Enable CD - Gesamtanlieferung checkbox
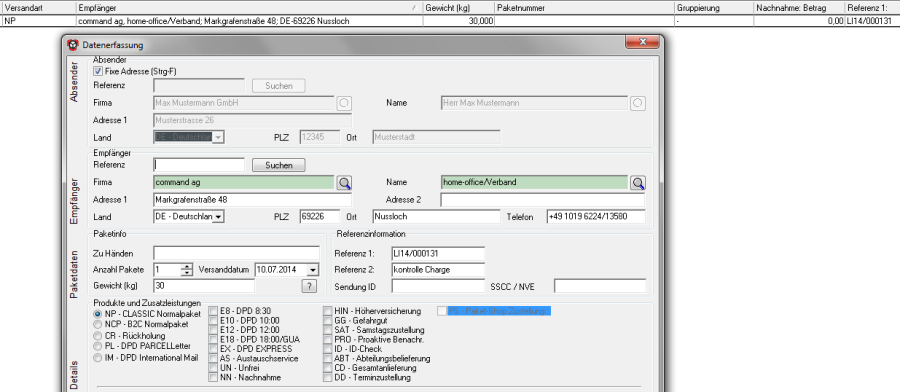This screenshot has width=900, height=392. [x=327, y=368]
